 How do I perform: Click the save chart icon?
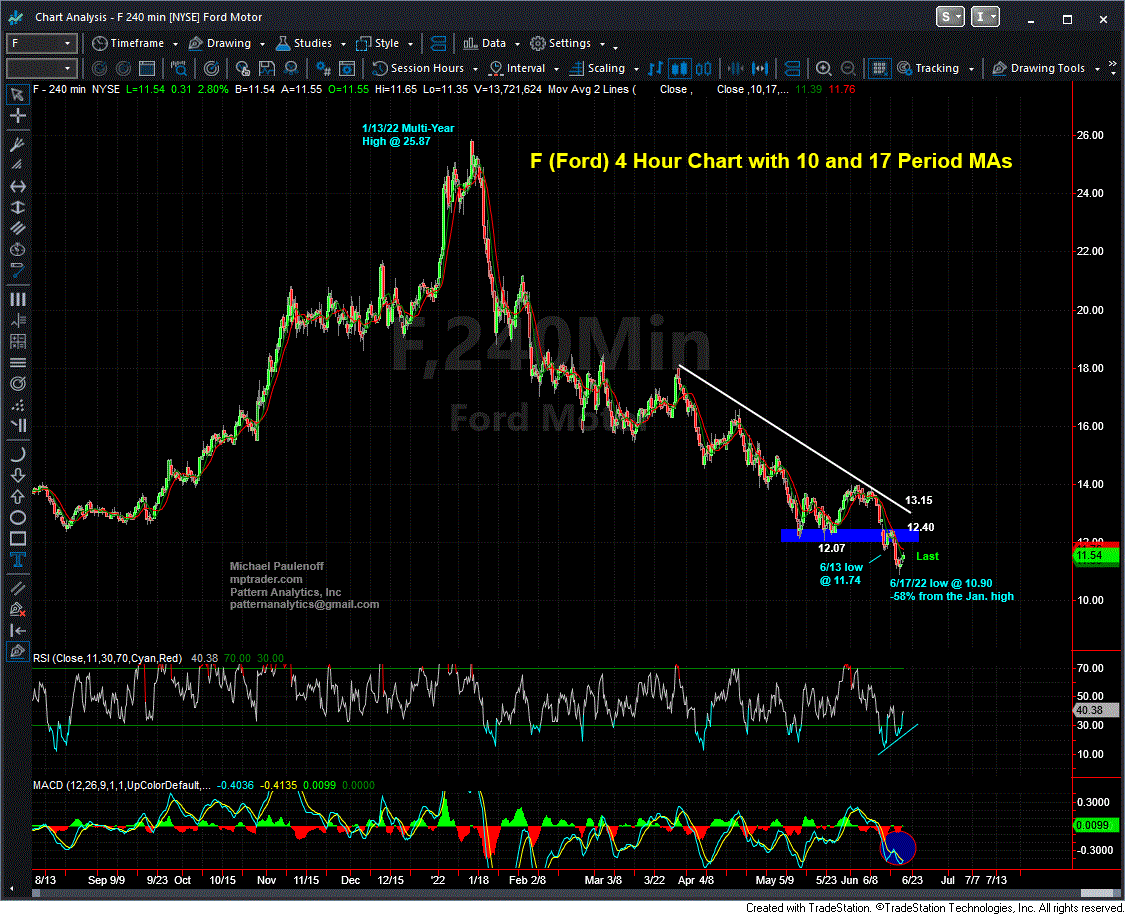click(x=267, y=68)
